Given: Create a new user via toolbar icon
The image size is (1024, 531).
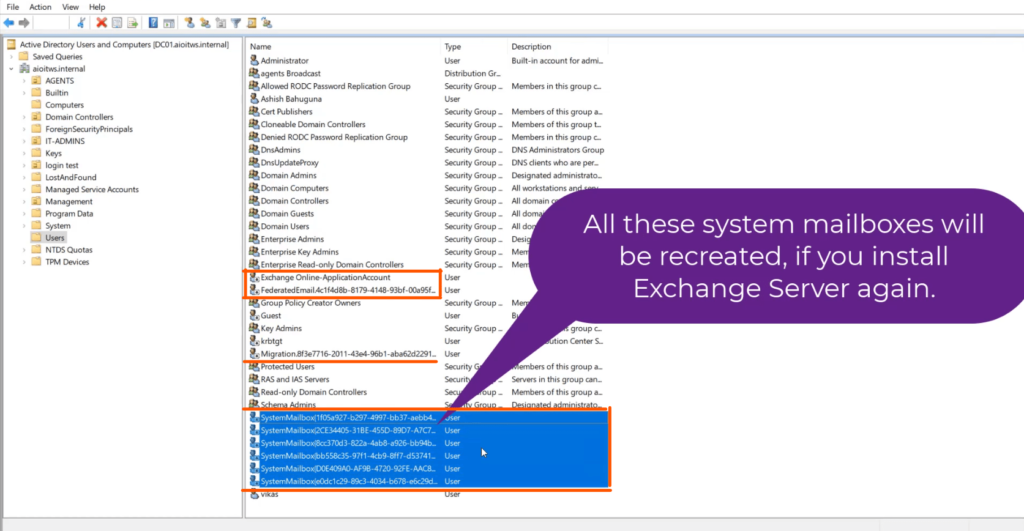Looking at the screenshot, I should click(x=189, y=23).
